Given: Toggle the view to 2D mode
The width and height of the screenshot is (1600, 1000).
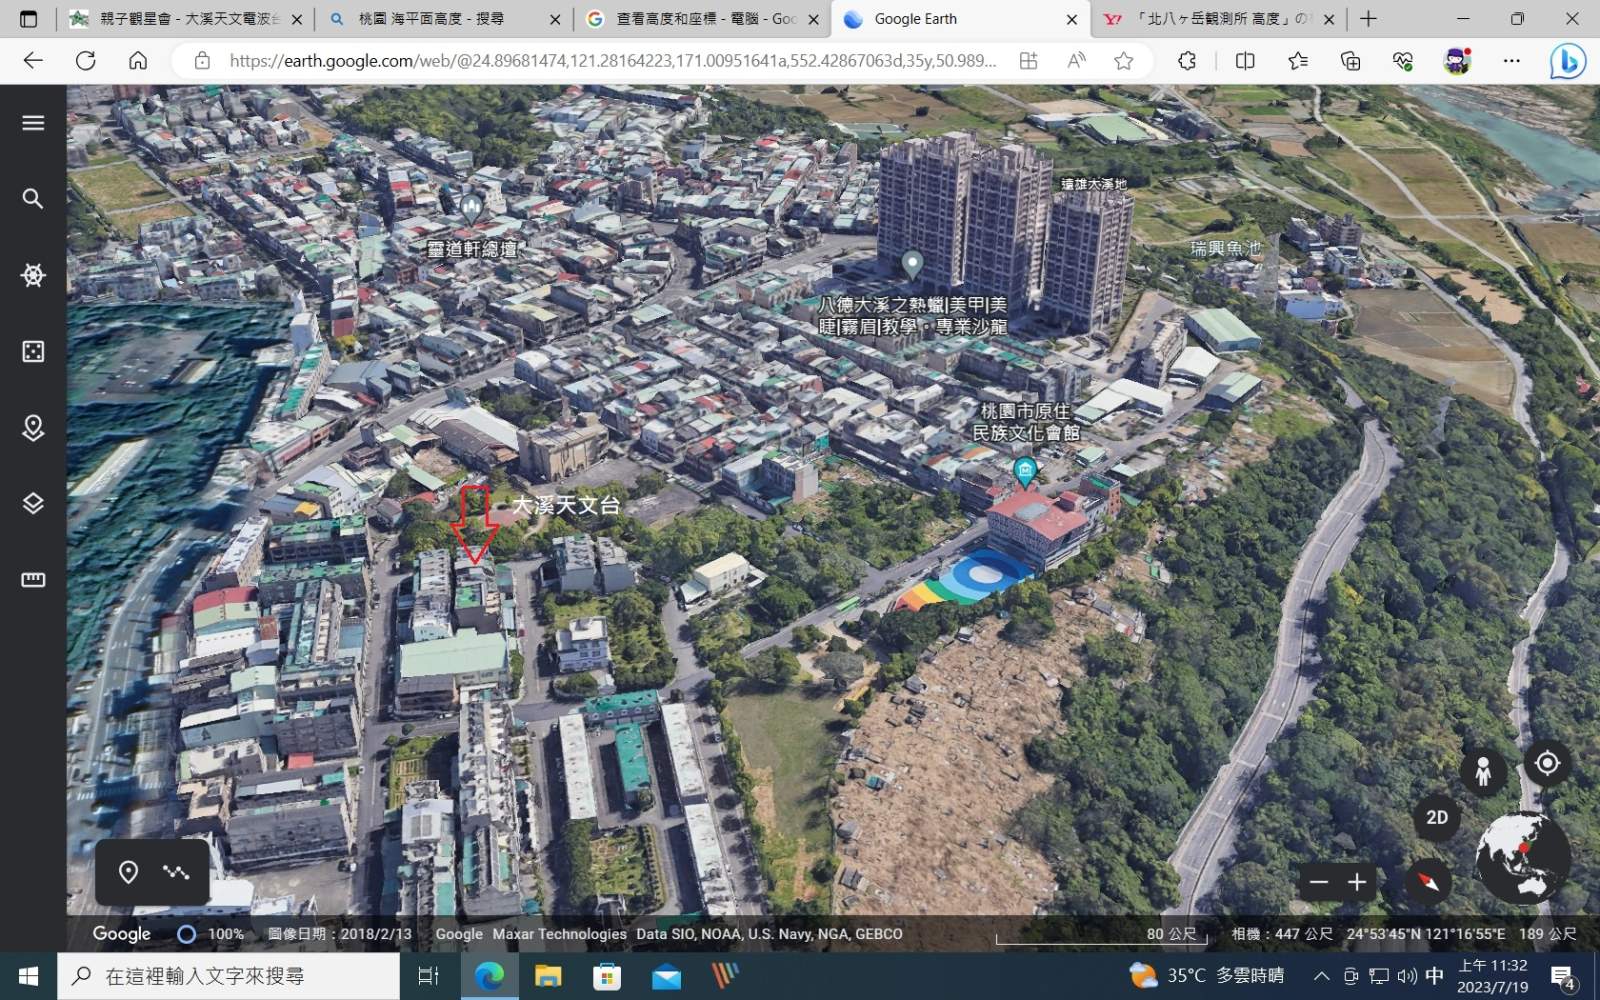Looking at the screenshot, I should point(1436,817).
